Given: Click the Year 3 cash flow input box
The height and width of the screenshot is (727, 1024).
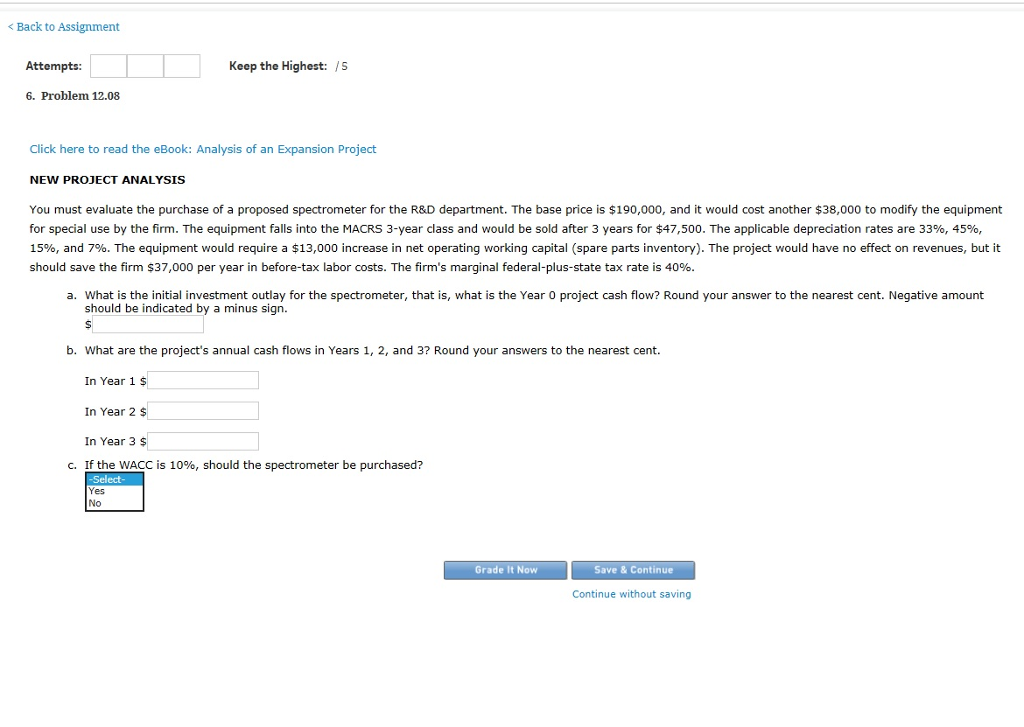Looking at the screenshot, I should coord(203,441).
